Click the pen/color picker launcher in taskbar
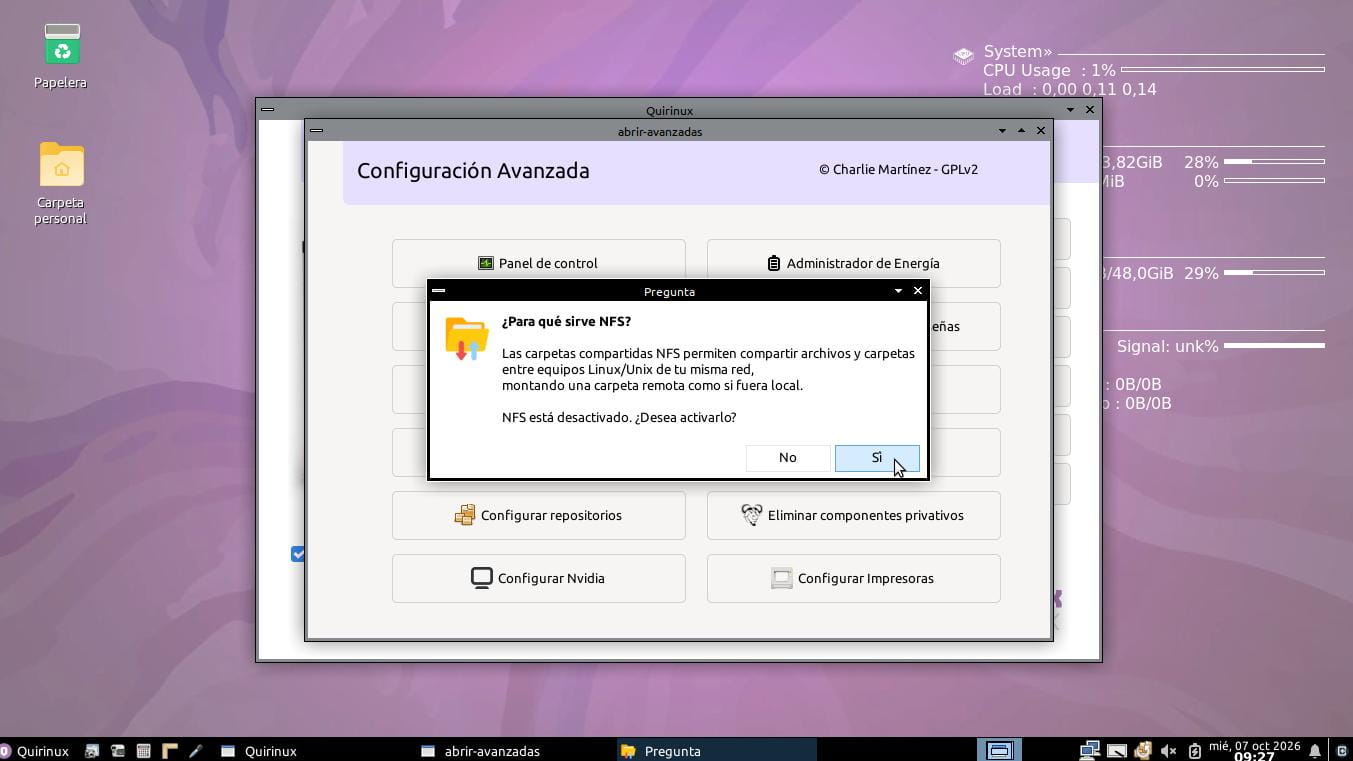The height and width of the screenshot is (761, 1353). (x=195, y=751)
